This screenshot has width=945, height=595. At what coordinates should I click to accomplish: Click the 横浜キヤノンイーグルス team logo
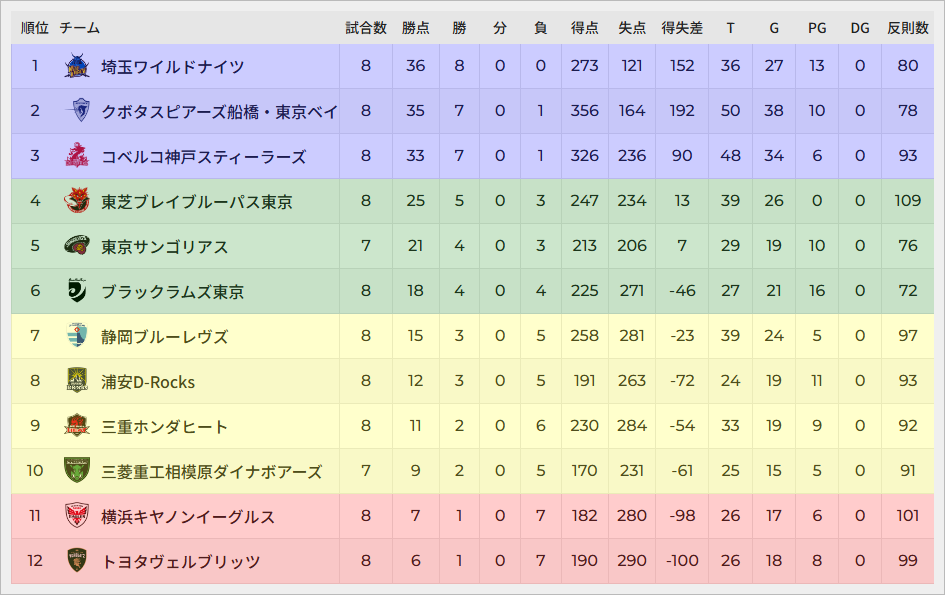tap(77, 516)
